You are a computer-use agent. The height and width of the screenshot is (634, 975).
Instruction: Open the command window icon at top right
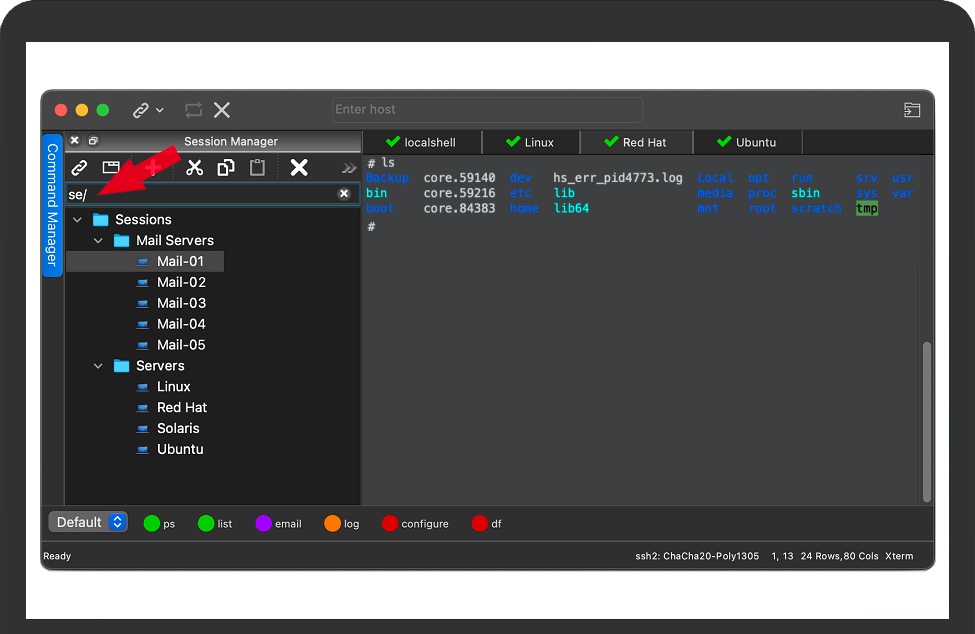(x=912, y=110)
